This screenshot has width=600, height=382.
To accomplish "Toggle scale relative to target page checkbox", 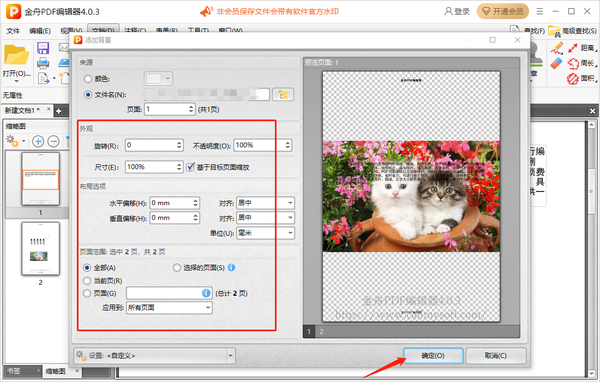I will [191, 167].
